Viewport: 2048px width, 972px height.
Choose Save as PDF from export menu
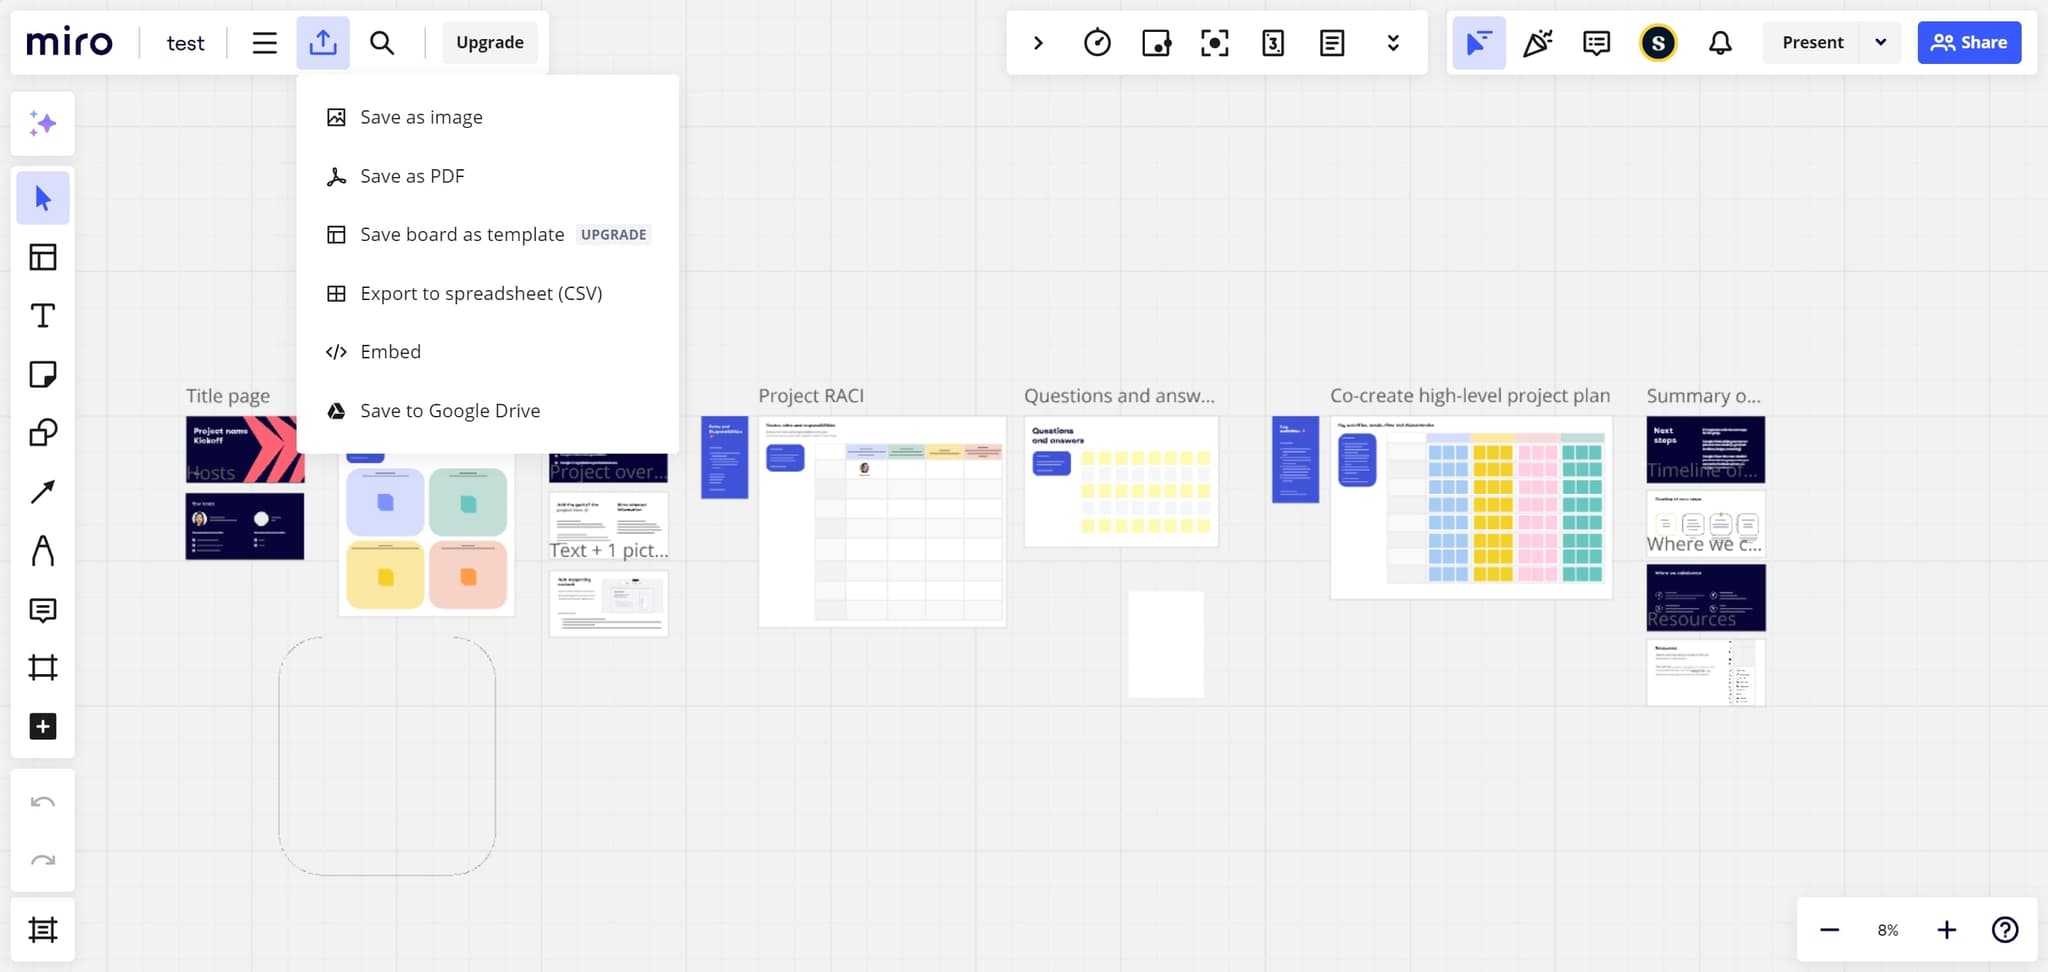412,175
